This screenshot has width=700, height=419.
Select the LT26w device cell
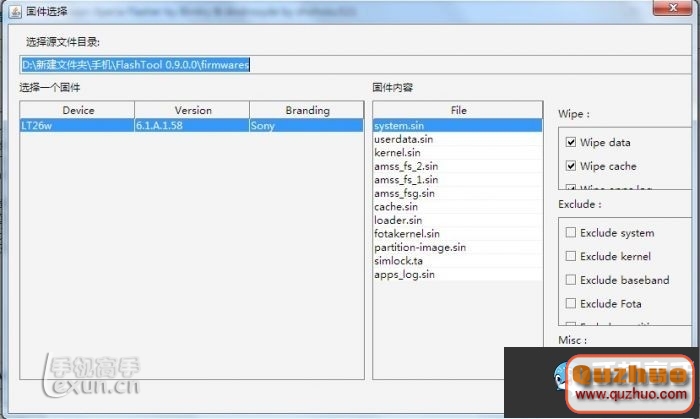77,125
